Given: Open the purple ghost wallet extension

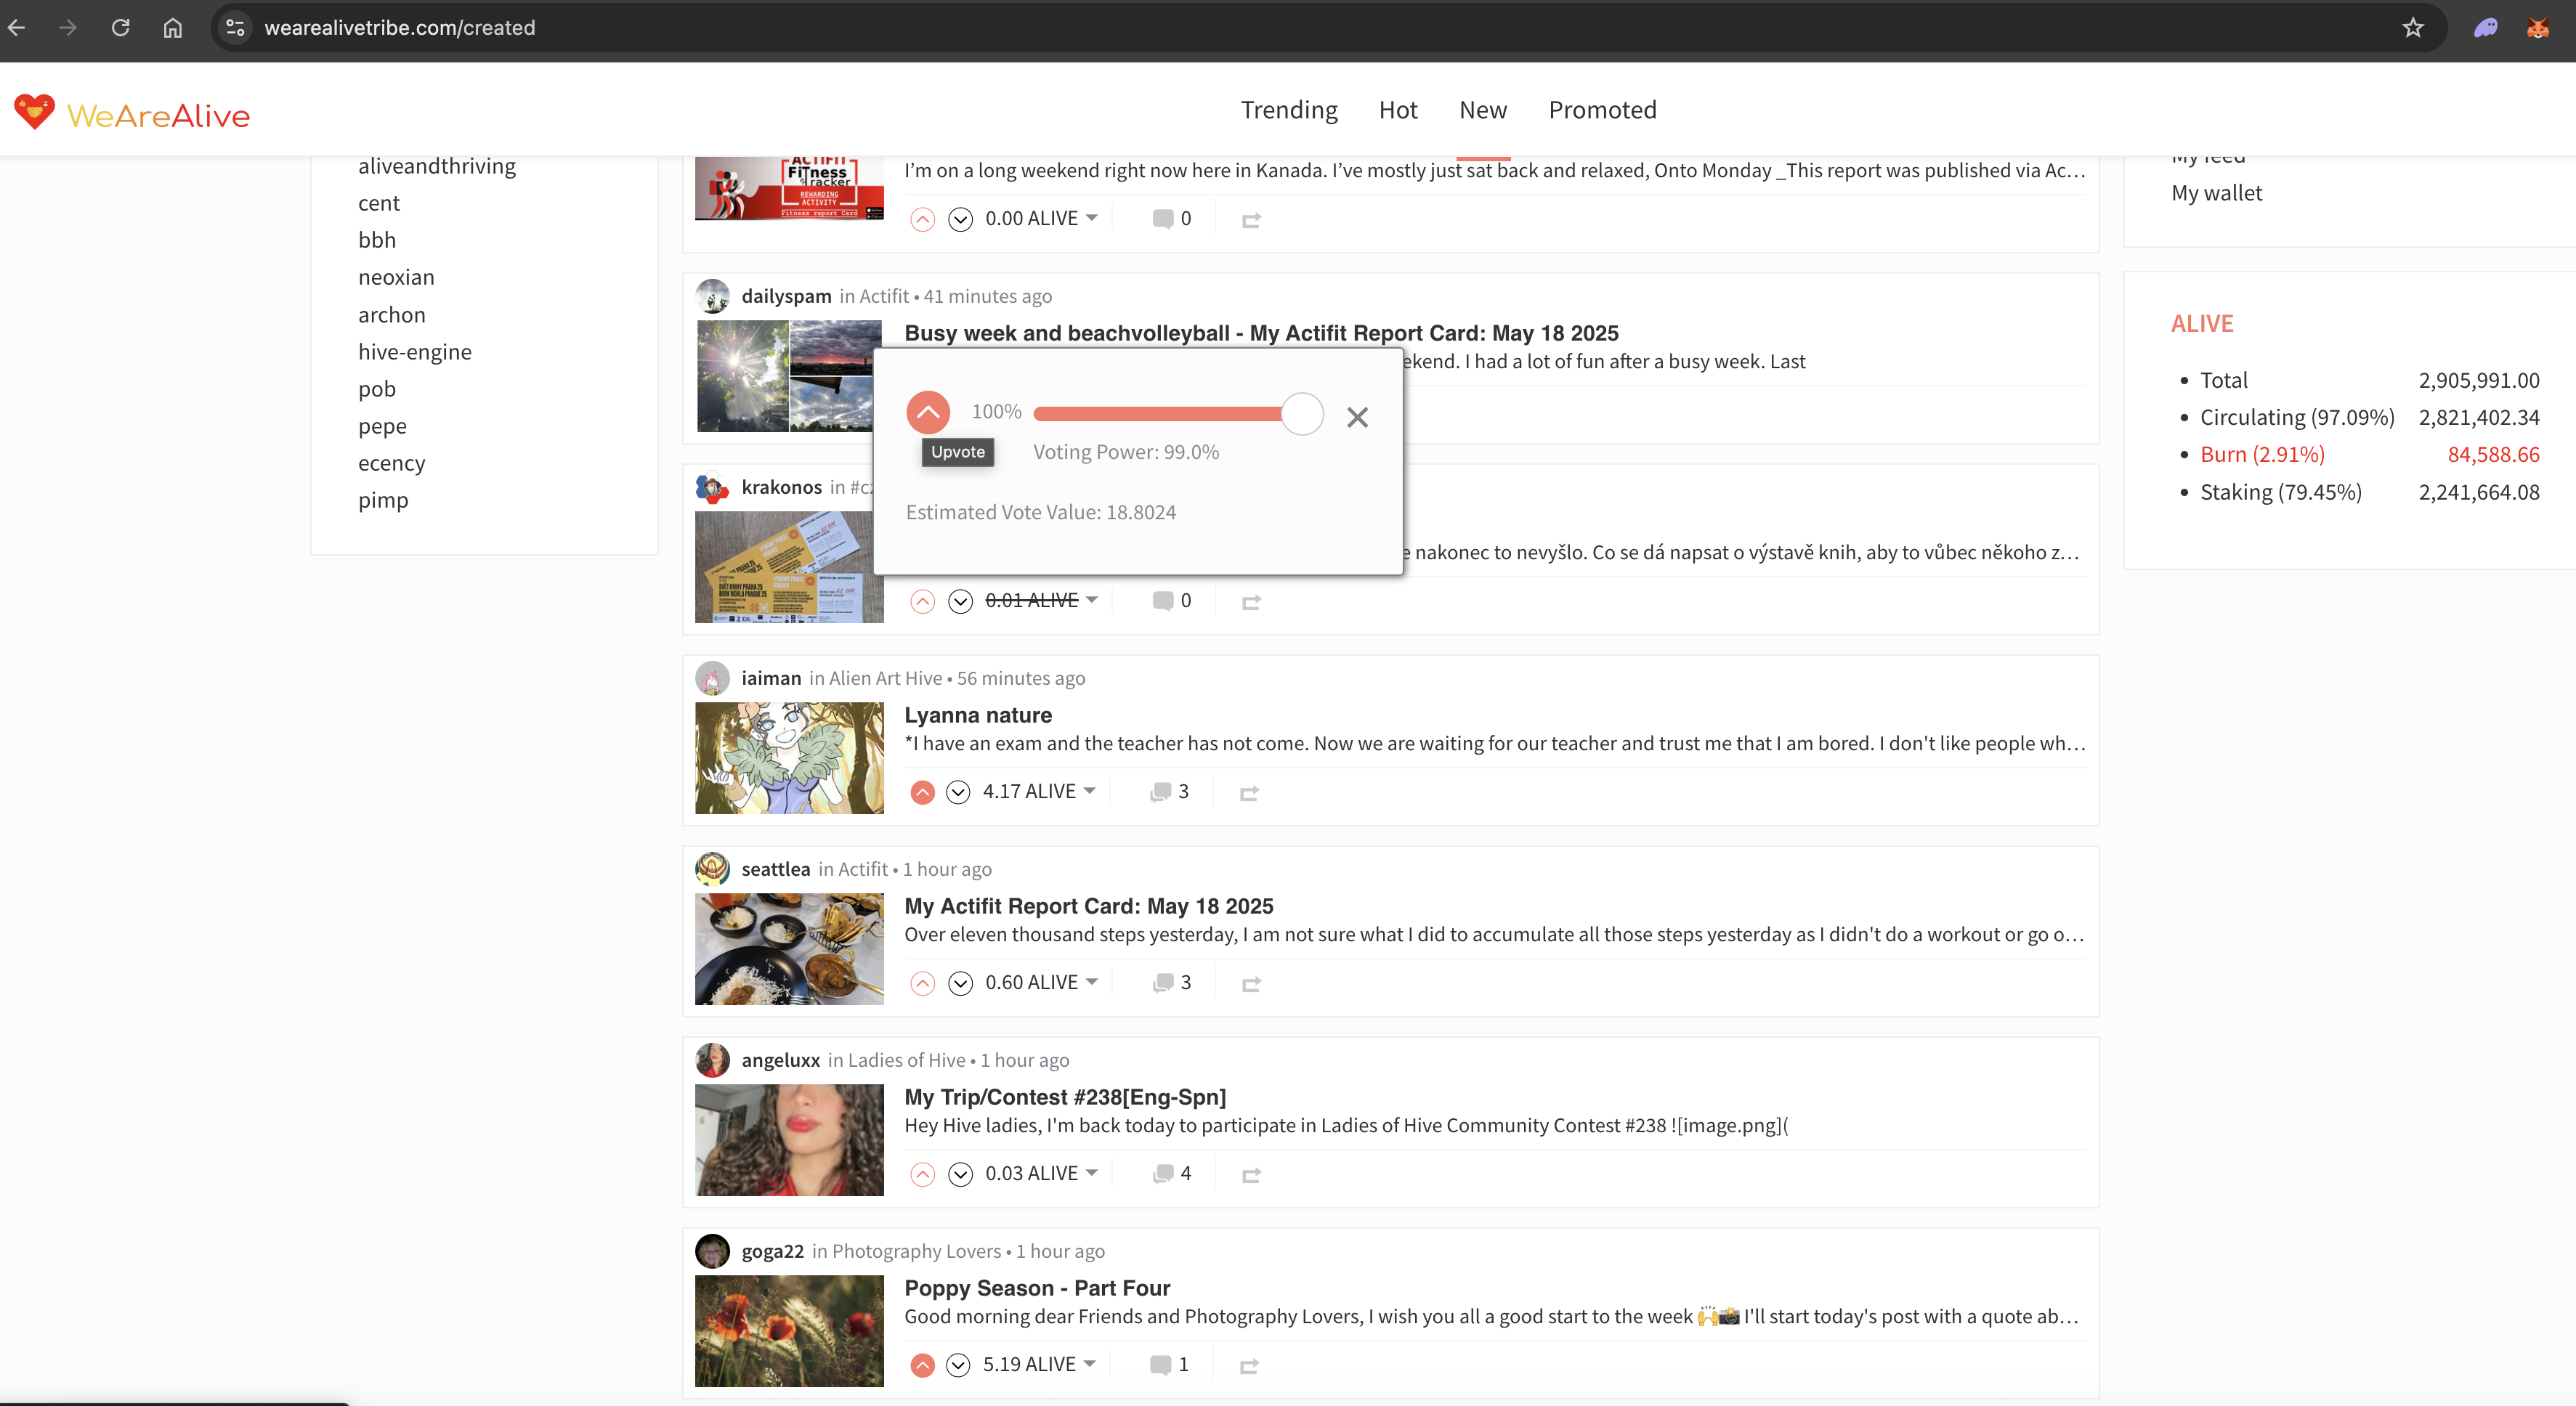Looking at the screenshot, I should pyautogui.click(x=2486, y=27).
